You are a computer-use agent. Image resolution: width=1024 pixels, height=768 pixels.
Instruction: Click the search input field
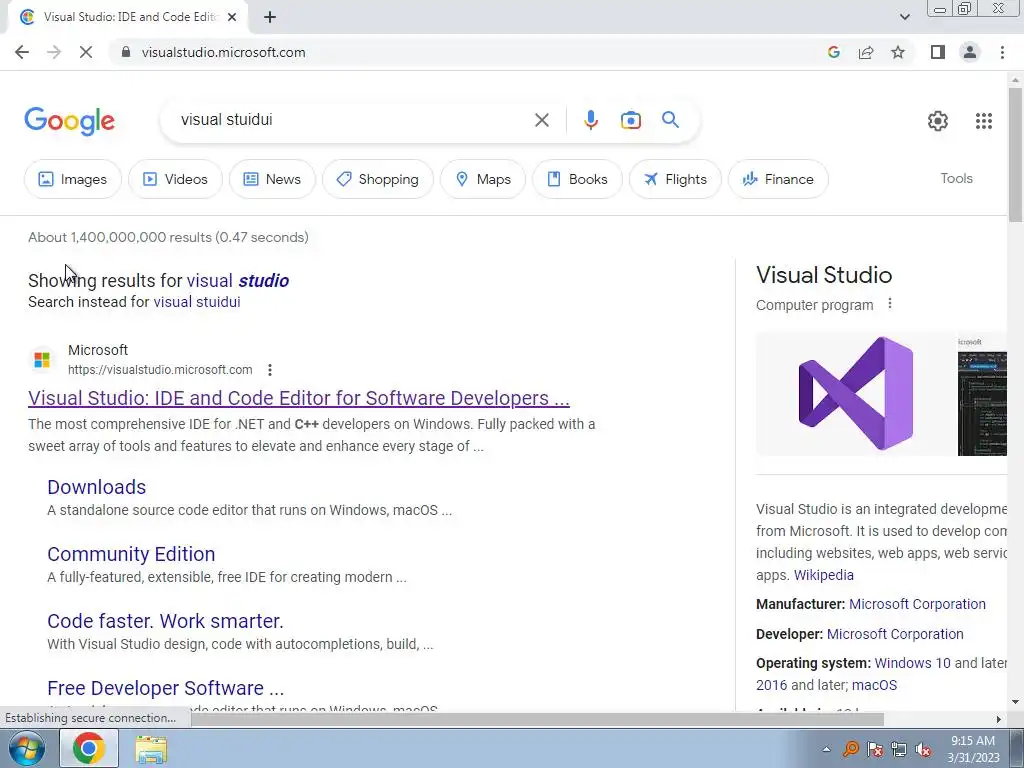353,120
